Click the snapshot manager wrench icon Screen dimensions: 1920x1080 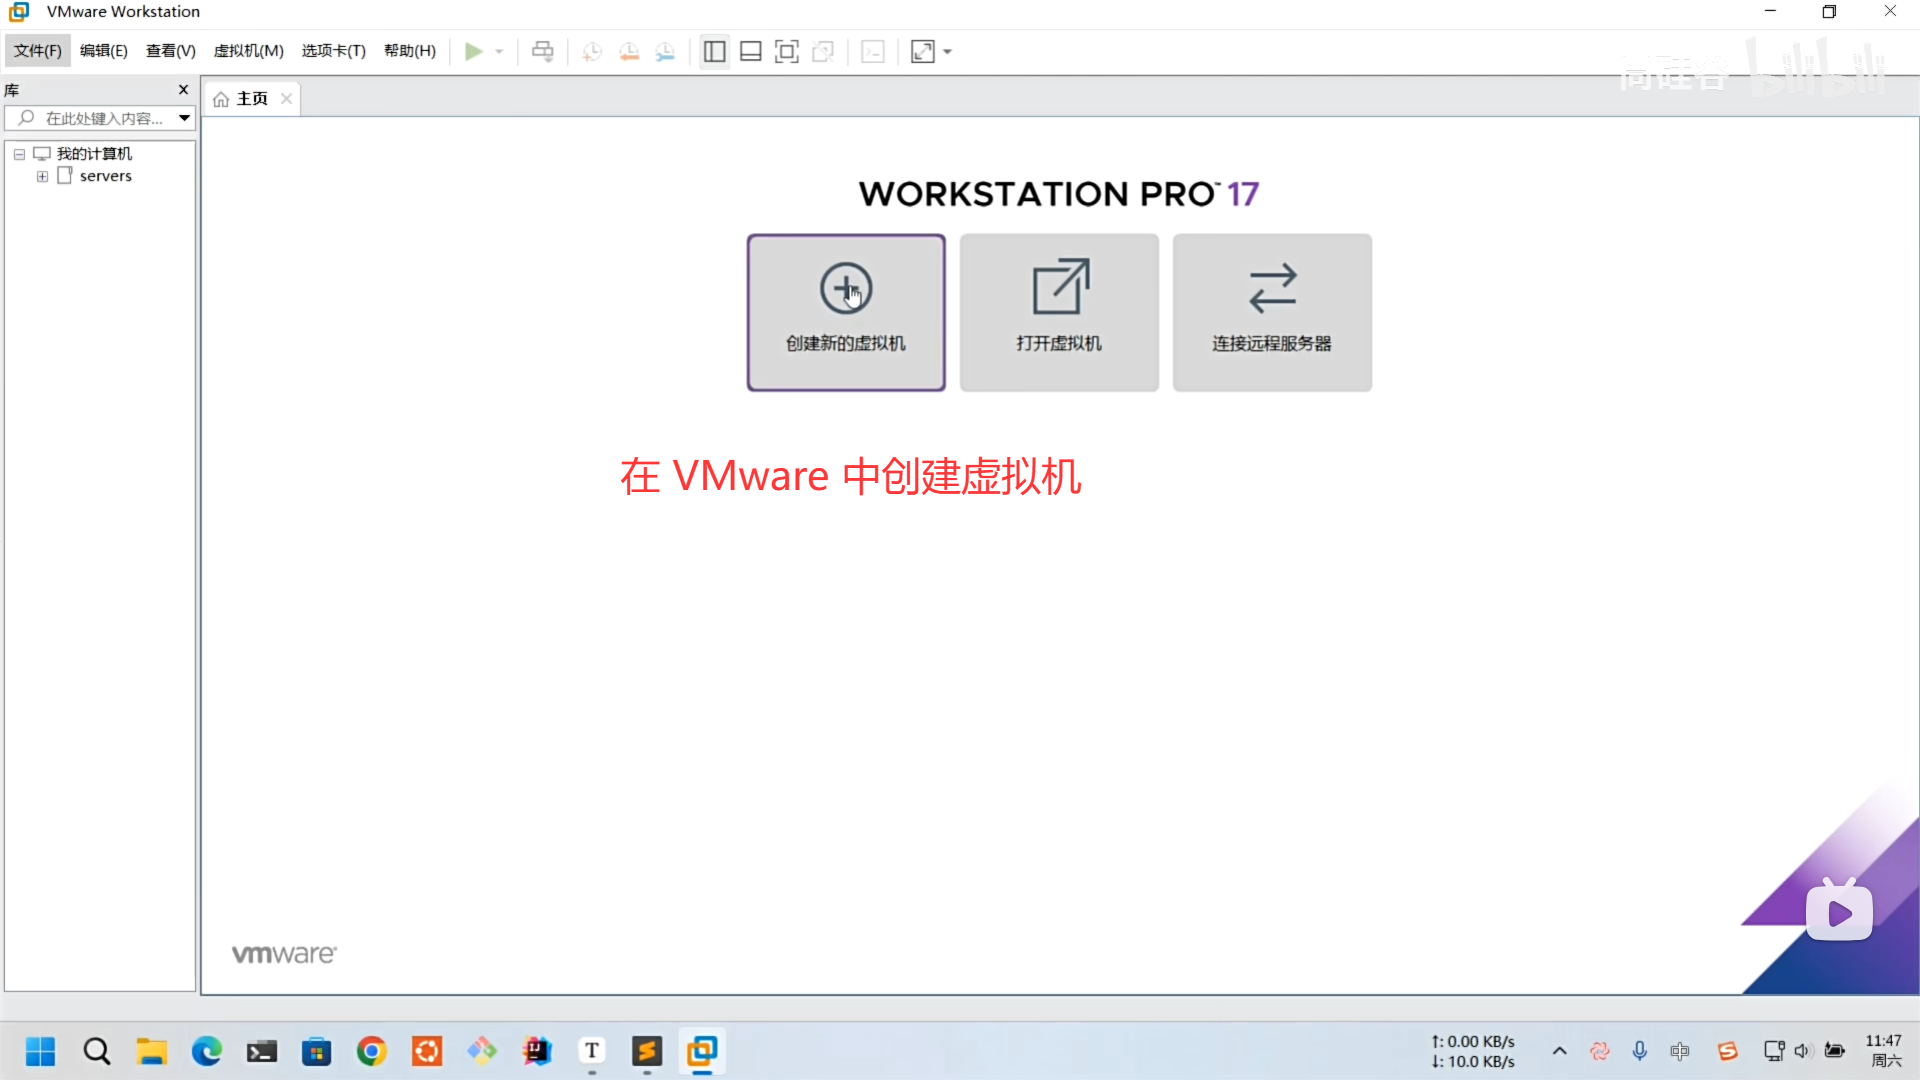click(x=665, y=52)
